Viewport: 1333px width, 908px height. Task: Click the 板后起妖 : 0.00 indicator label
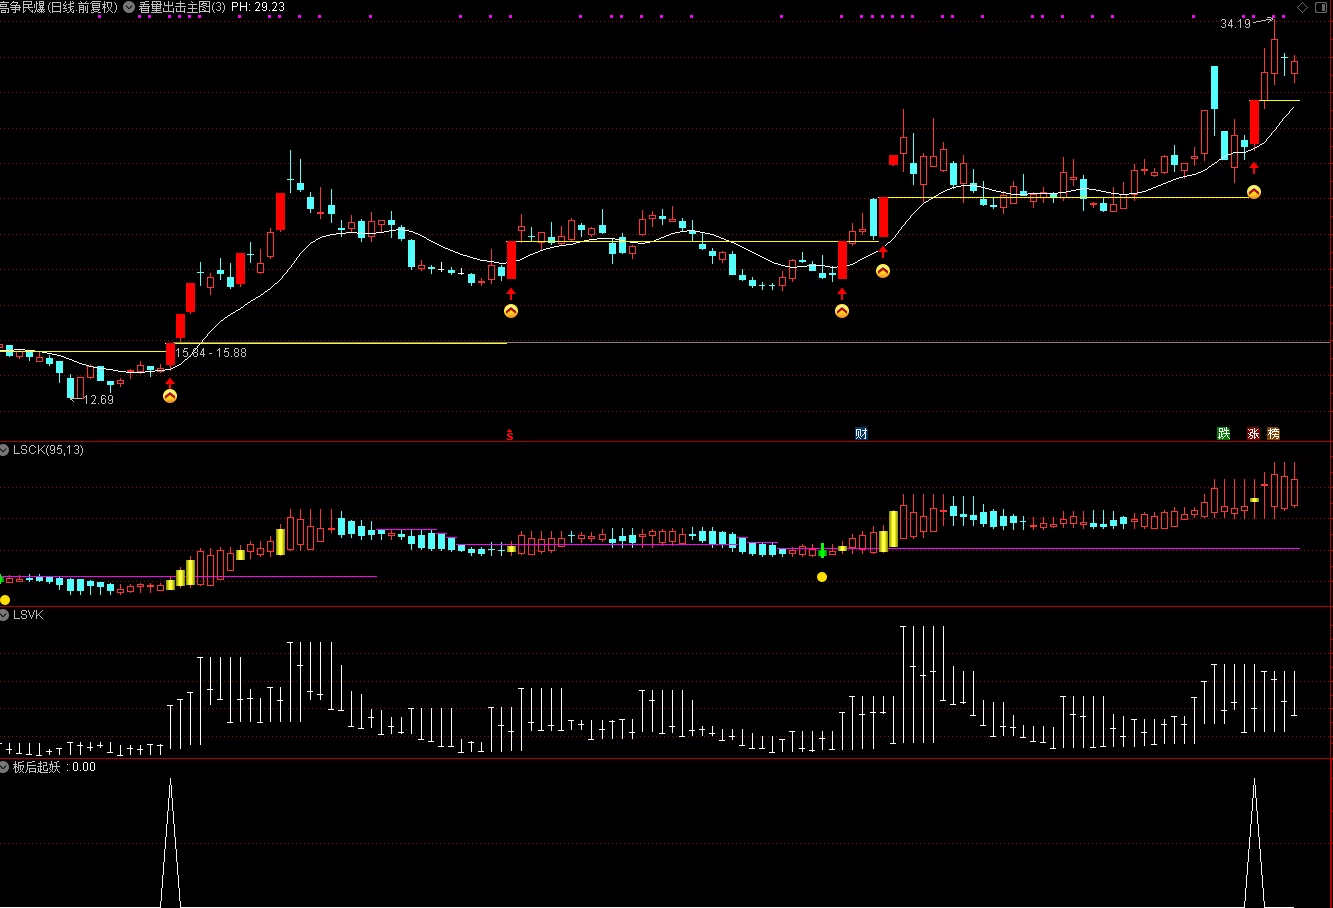click(x=55, y=767)
